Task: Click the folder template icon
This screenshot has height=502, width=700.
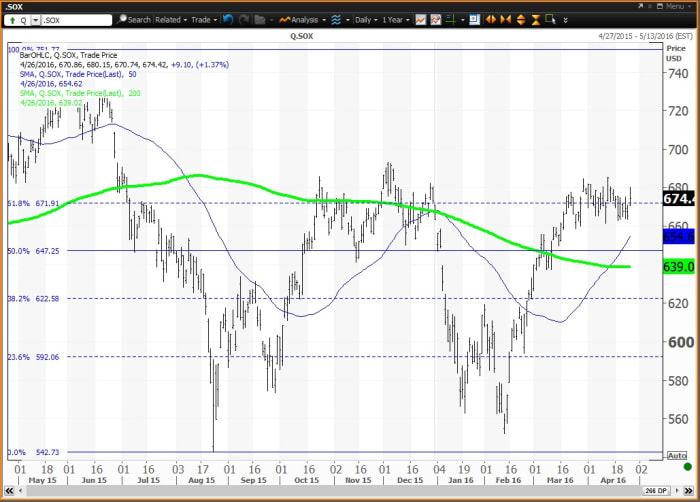Action: (x=260, y=20)
